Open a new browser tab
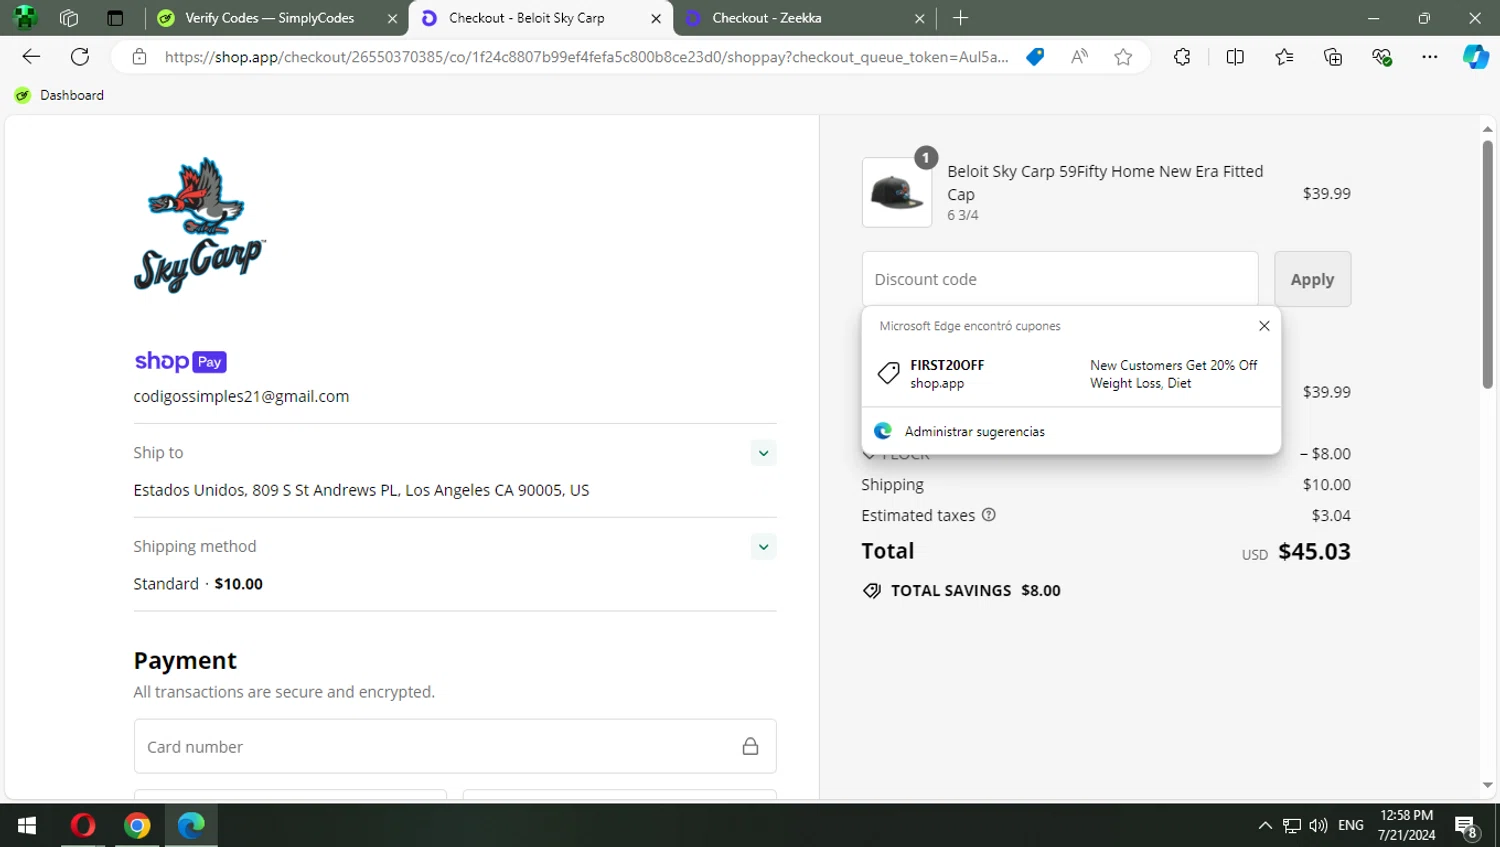 (960, 18)
